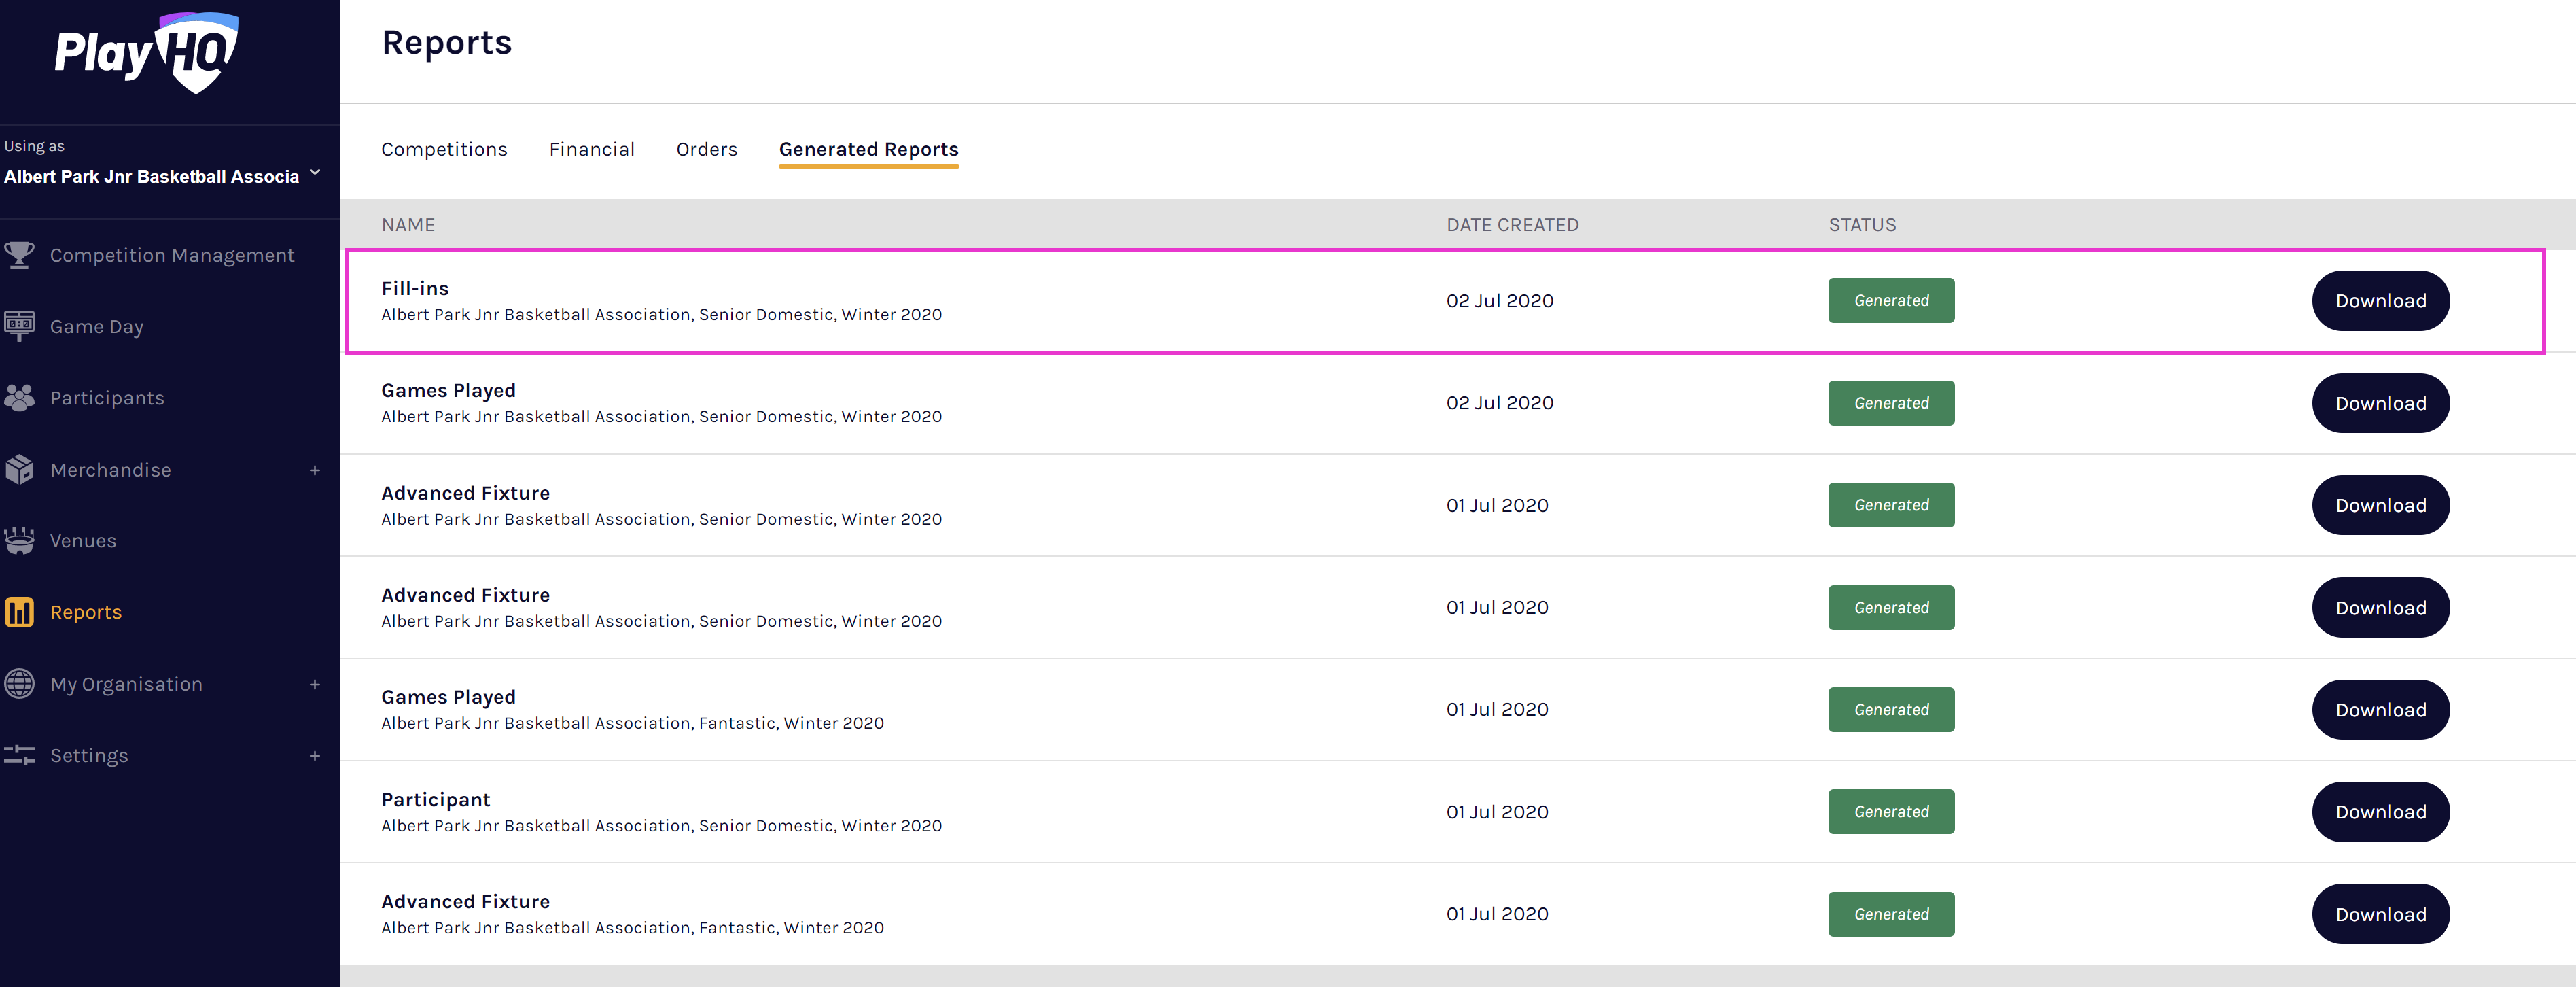
Task: Expand the My Organisation plus sign
Action: pyautogui.click(x=314, y=684)
